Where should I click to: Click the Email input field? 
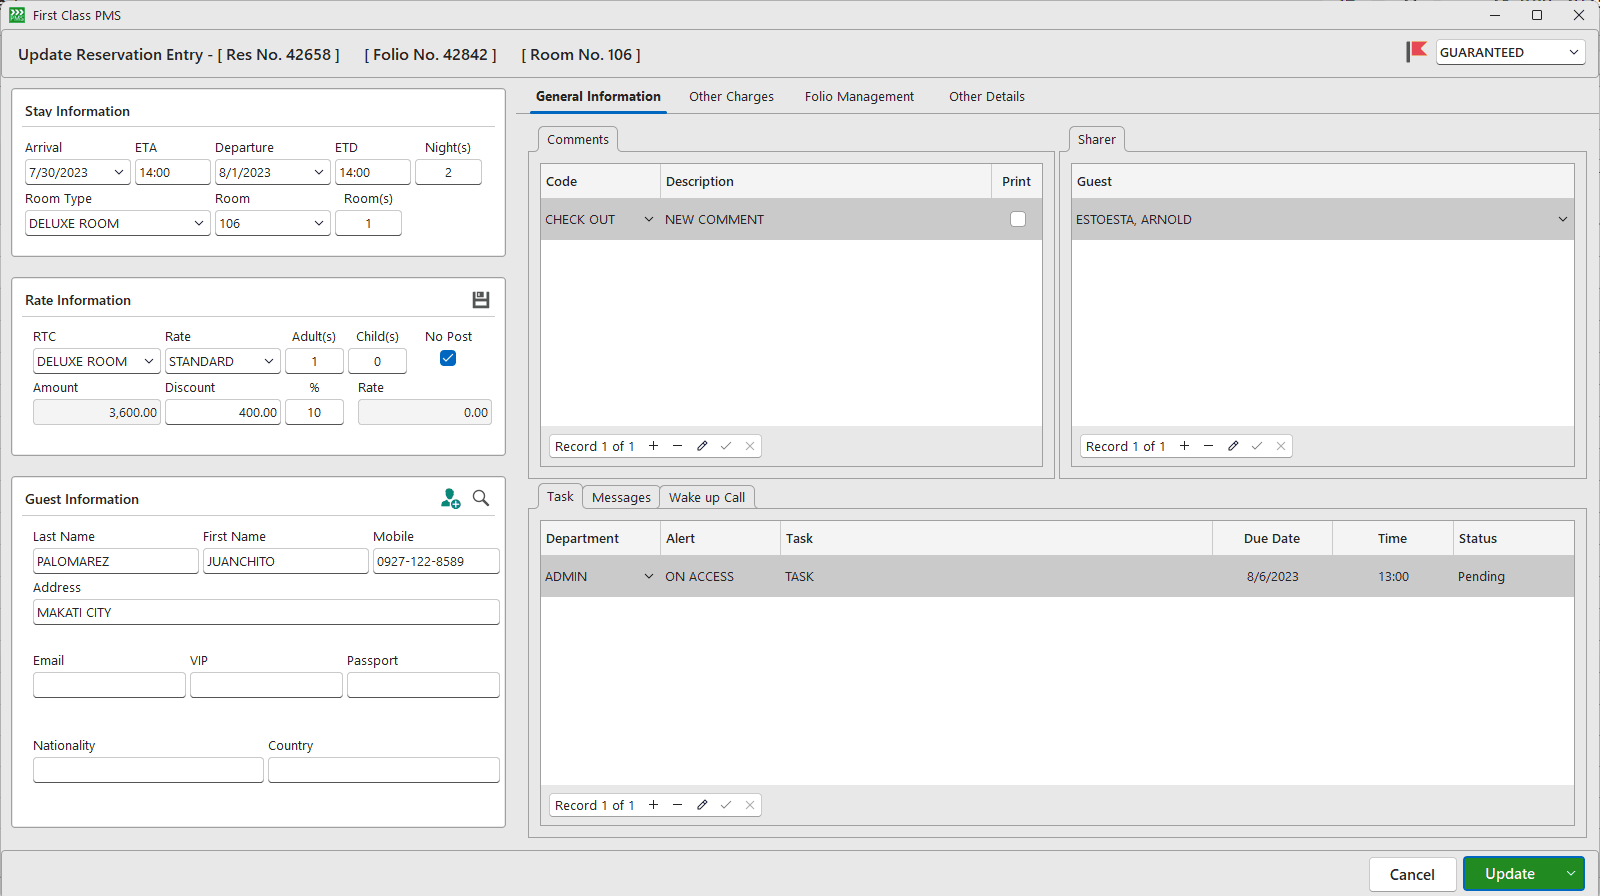point(109,685)
